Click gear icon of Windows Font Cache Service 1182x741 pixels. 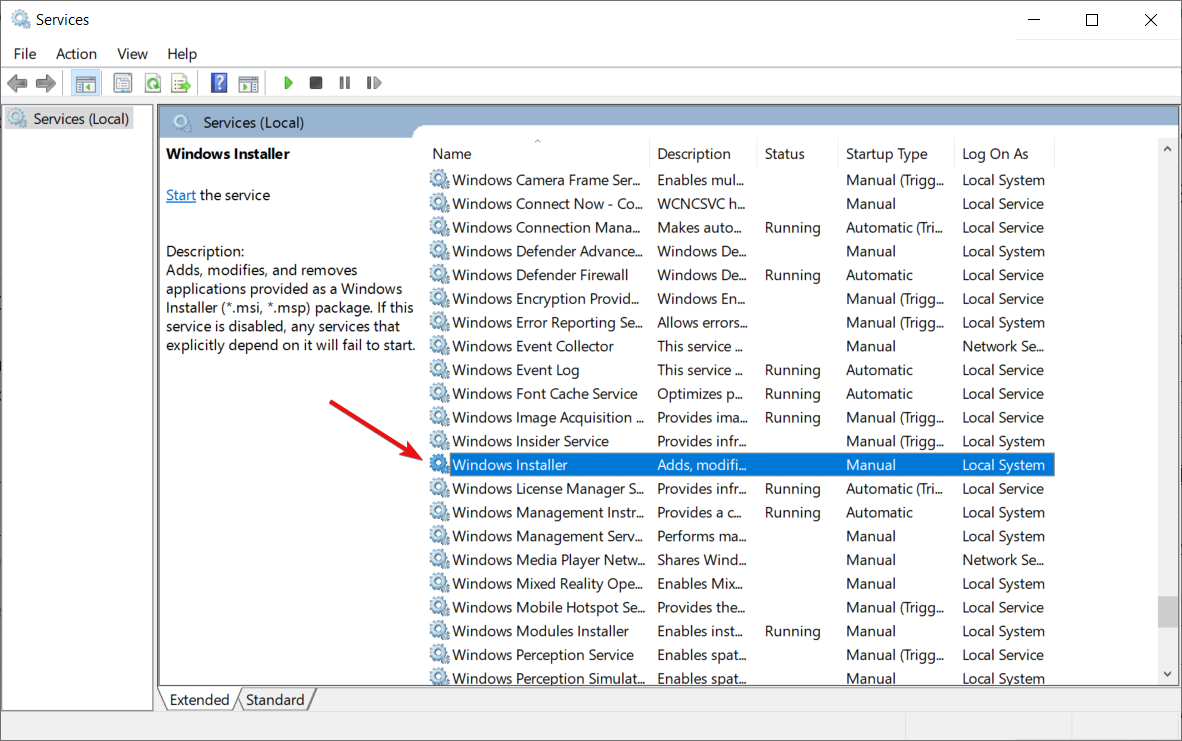click(439, 393)
